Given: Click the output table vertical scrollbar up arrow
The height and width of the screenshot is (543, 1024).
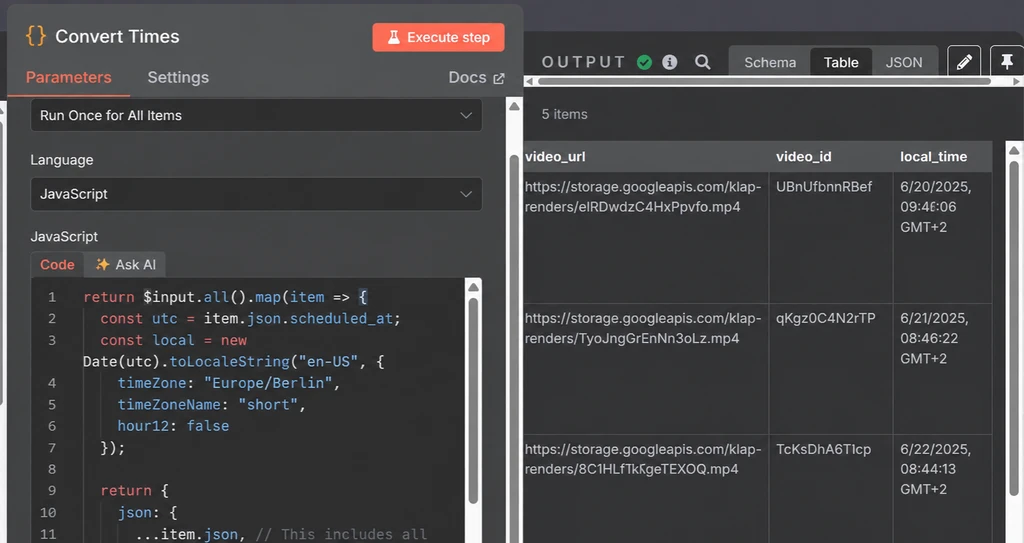Looking at the screenshot, I should point(1014,150).
